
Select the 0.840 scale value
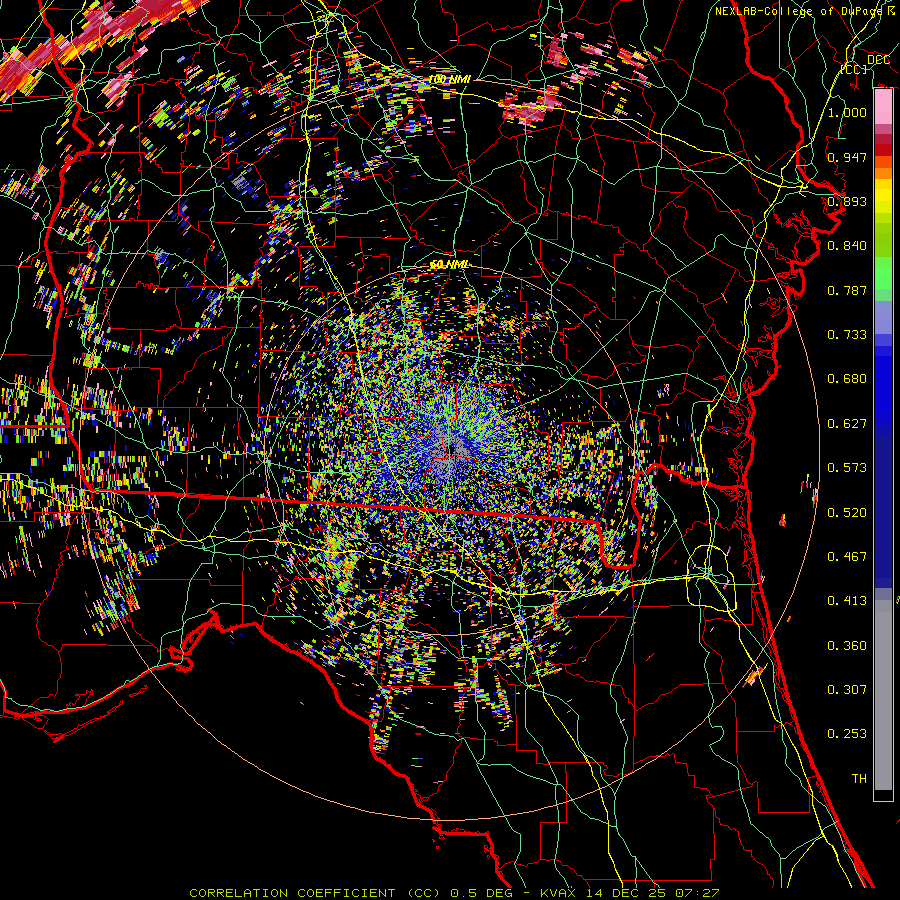(x=847, y=246)
